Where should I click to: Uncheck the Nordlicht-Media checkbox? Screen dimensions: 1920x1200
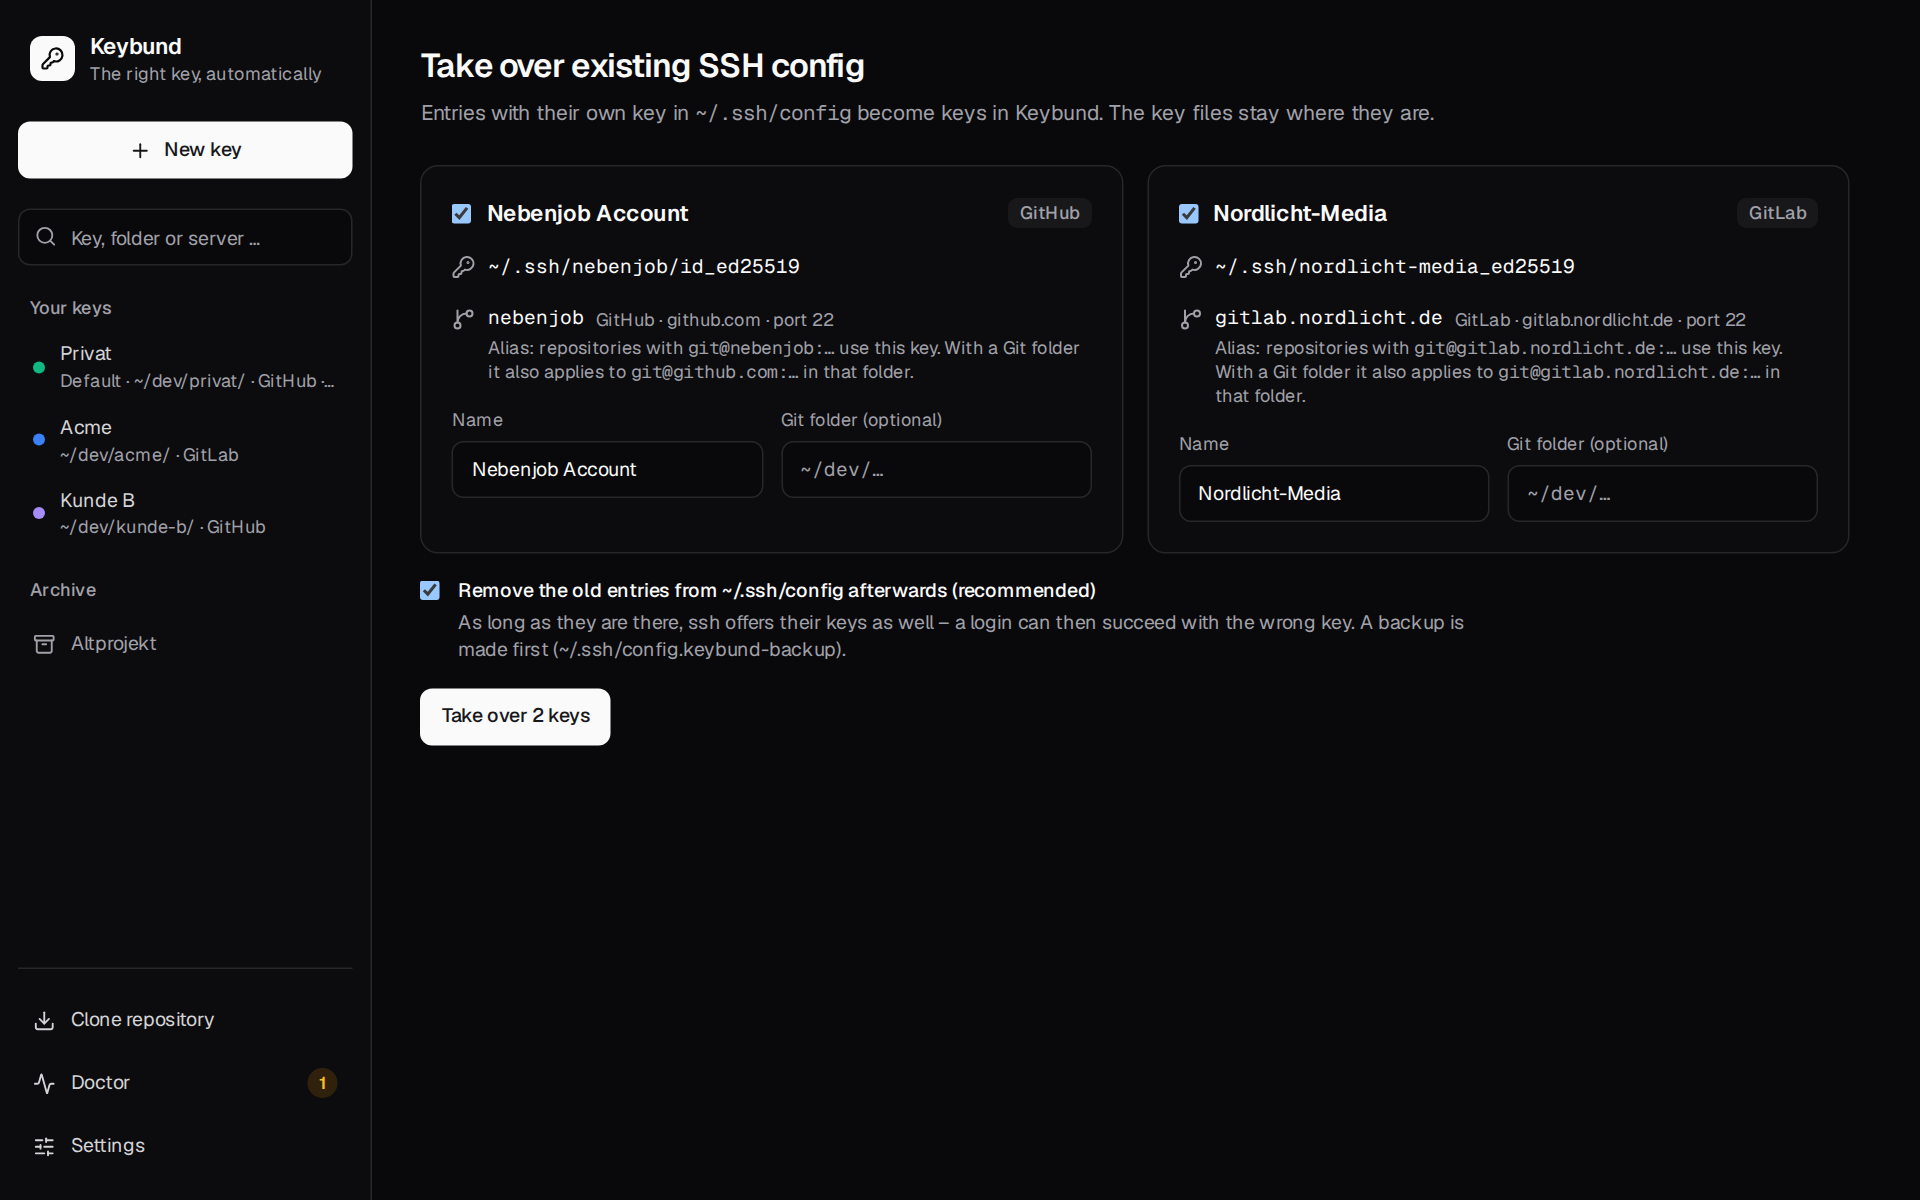pyautogui.click(x=1188, y=214)
